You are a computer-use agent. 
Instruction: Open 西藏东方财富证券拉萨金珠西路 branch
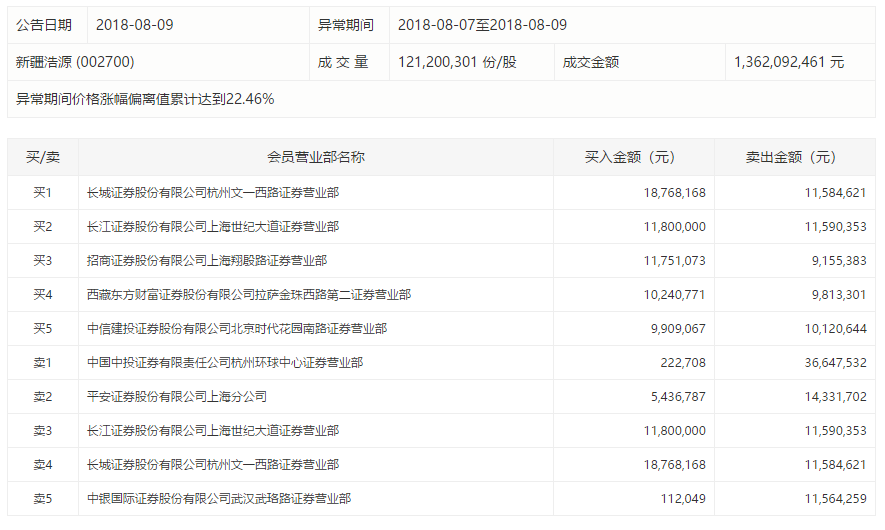pyautogui.click(x=249, y=294)
